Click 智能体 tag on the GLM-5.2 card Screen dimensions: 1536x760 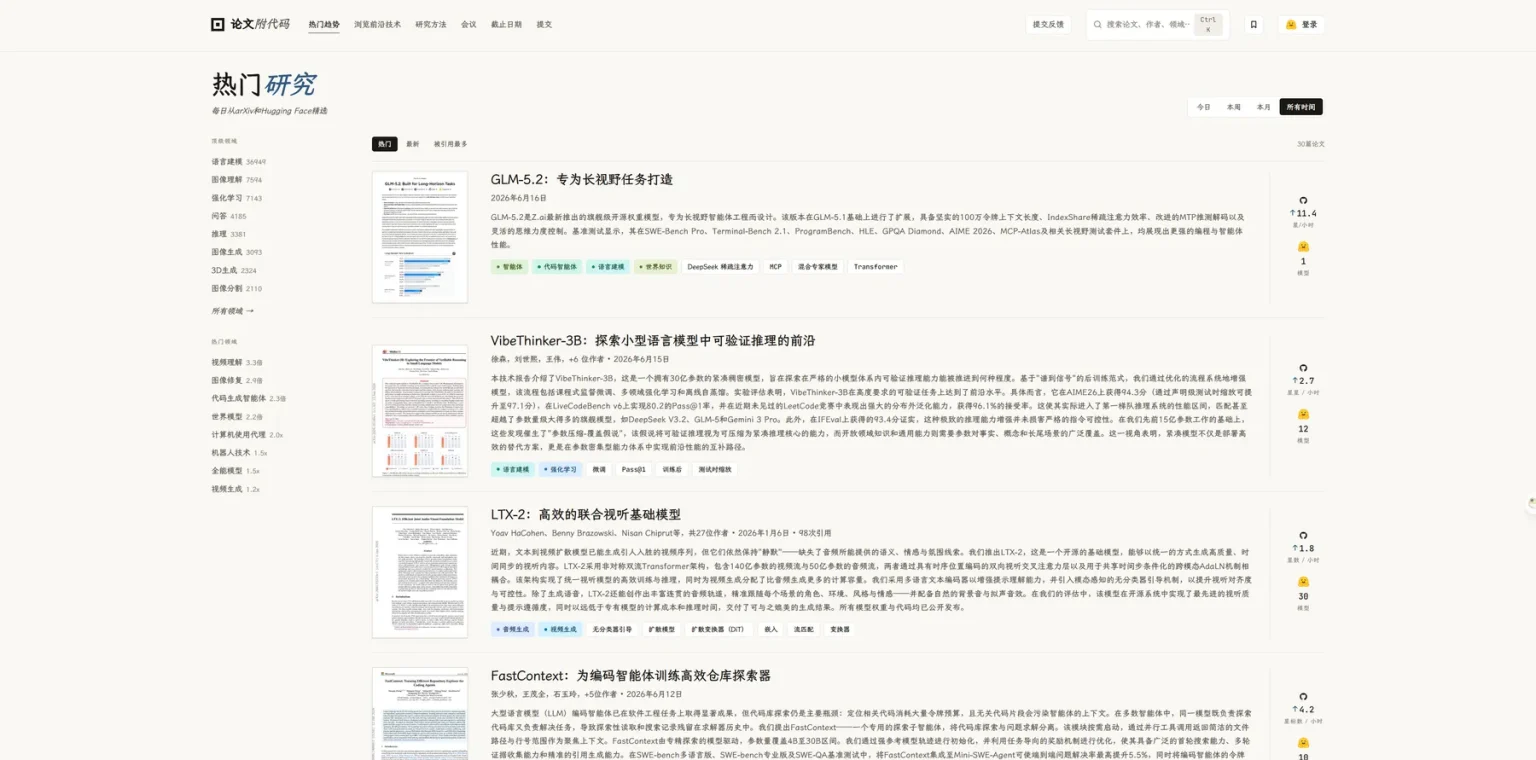pyautogui.click(x=509, y=267)
